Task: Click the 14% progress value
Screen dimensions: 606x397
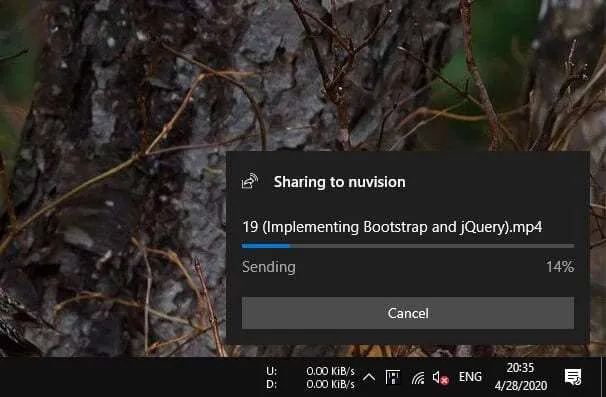Action: coord(560,266)
